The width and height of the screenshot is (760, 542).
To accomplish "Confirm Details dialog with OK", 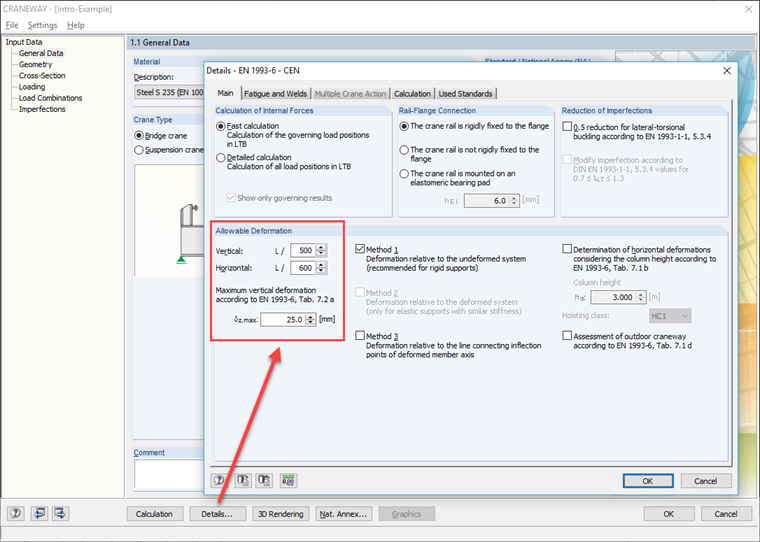I will point(648,481).
